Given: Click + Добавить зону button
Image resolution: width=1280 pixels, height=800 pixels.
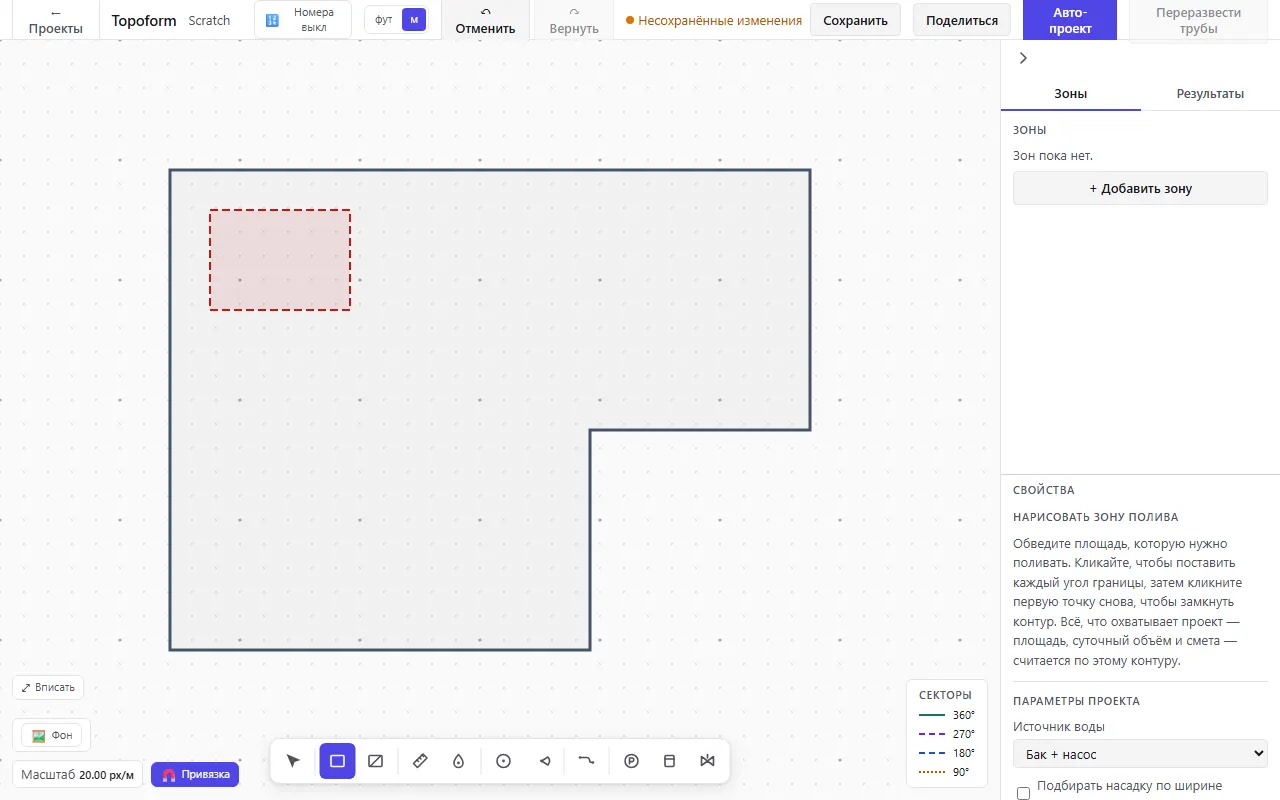Looking at the screenshot, I should point(1140,188).
